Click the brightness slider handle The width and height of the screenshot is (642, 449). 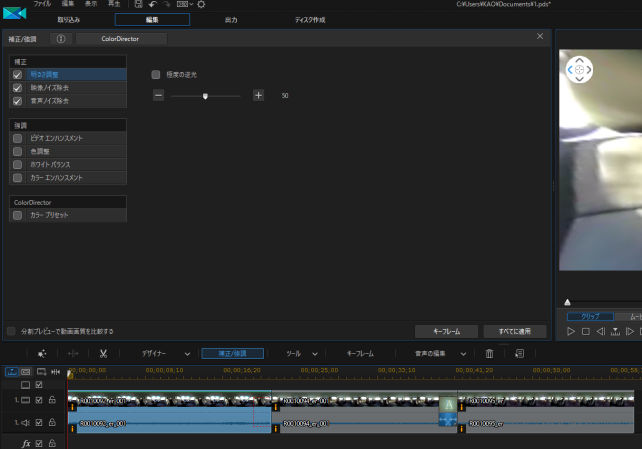pyautogui.click(x=205, y=96)
